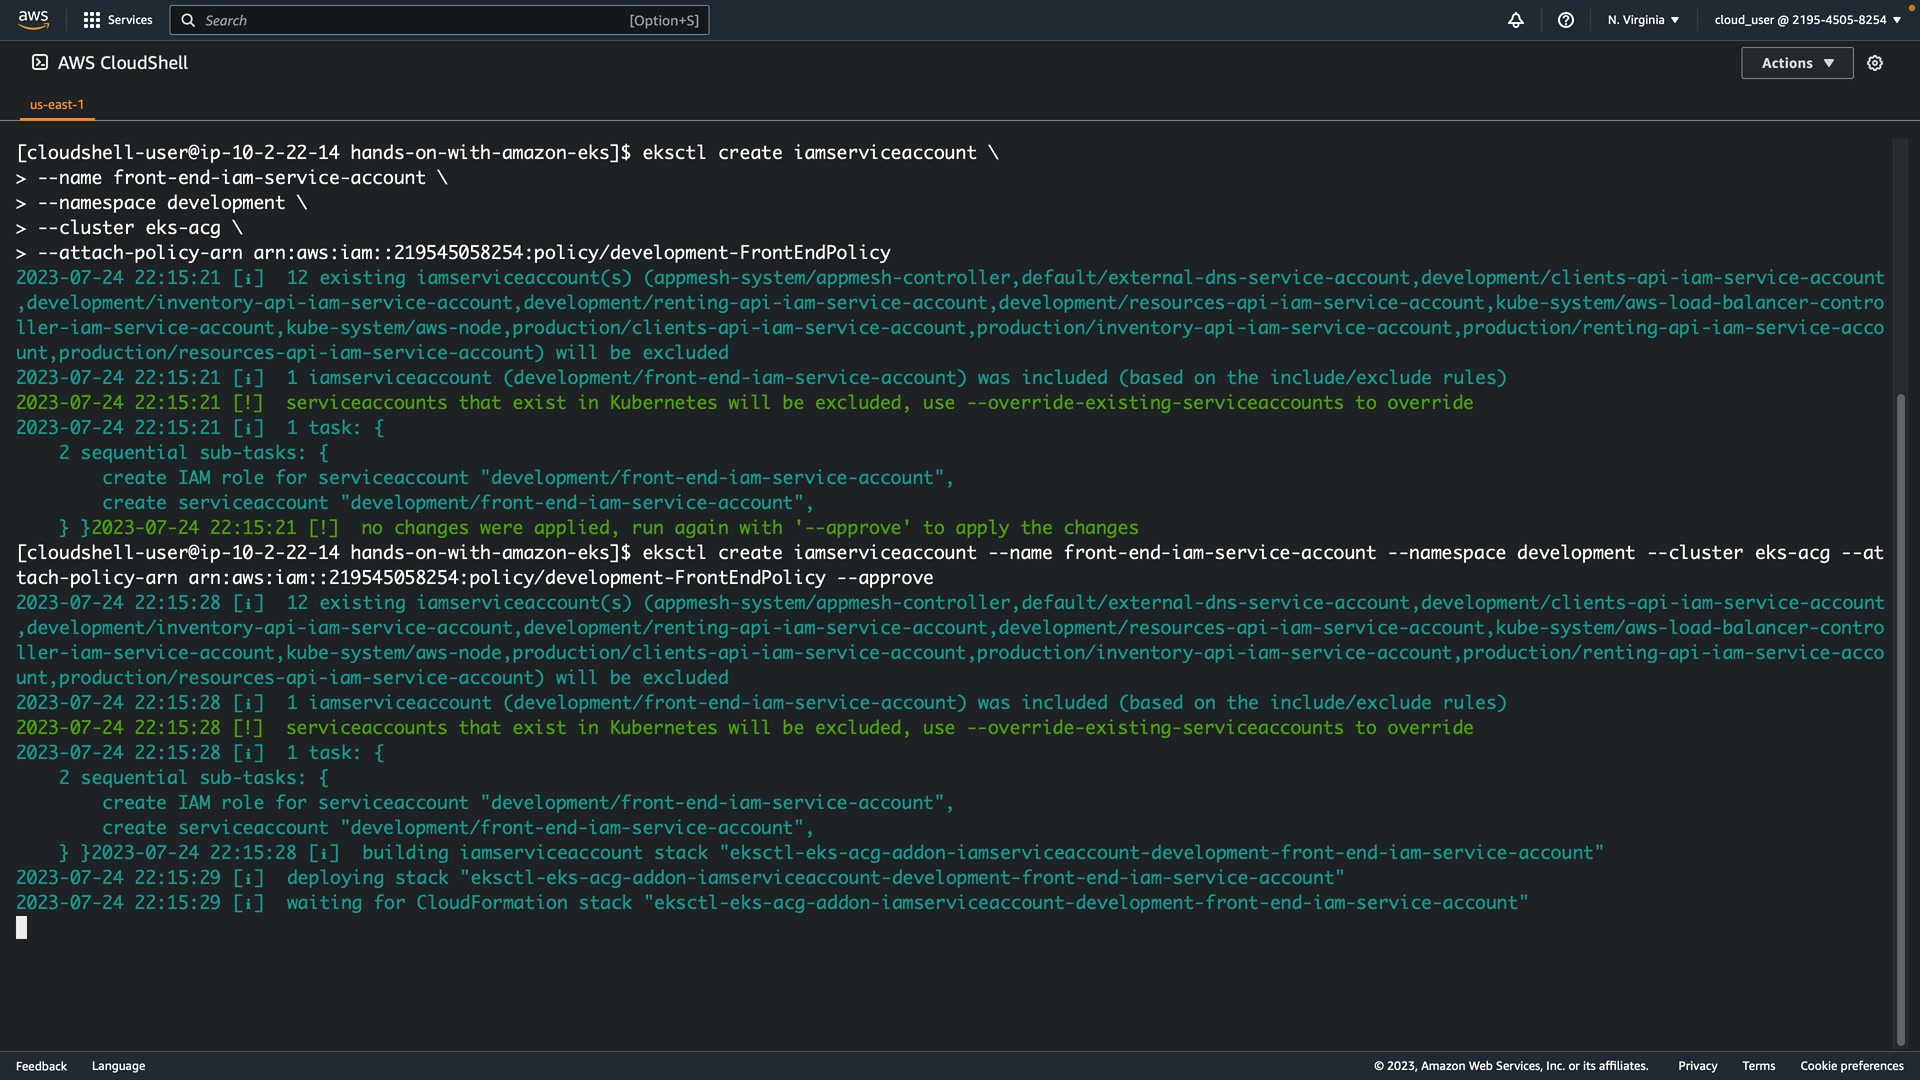The width and height of the screenshot is (1920, 1080).
Task: Open the Services menu label
Action: click(130, 20)
